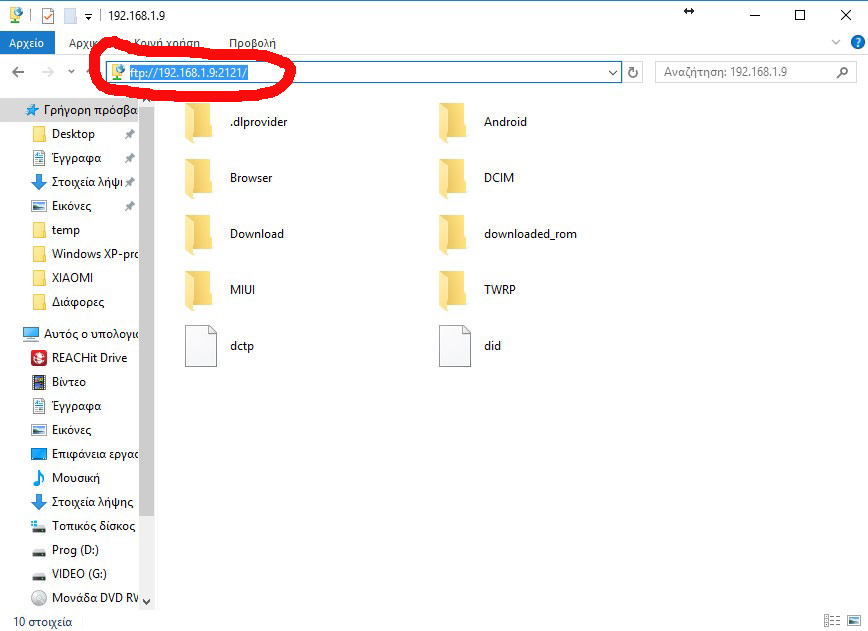Click the search box for 192.168.1.9
Viewport: 868px width, 631px height.
click(756, 72)
